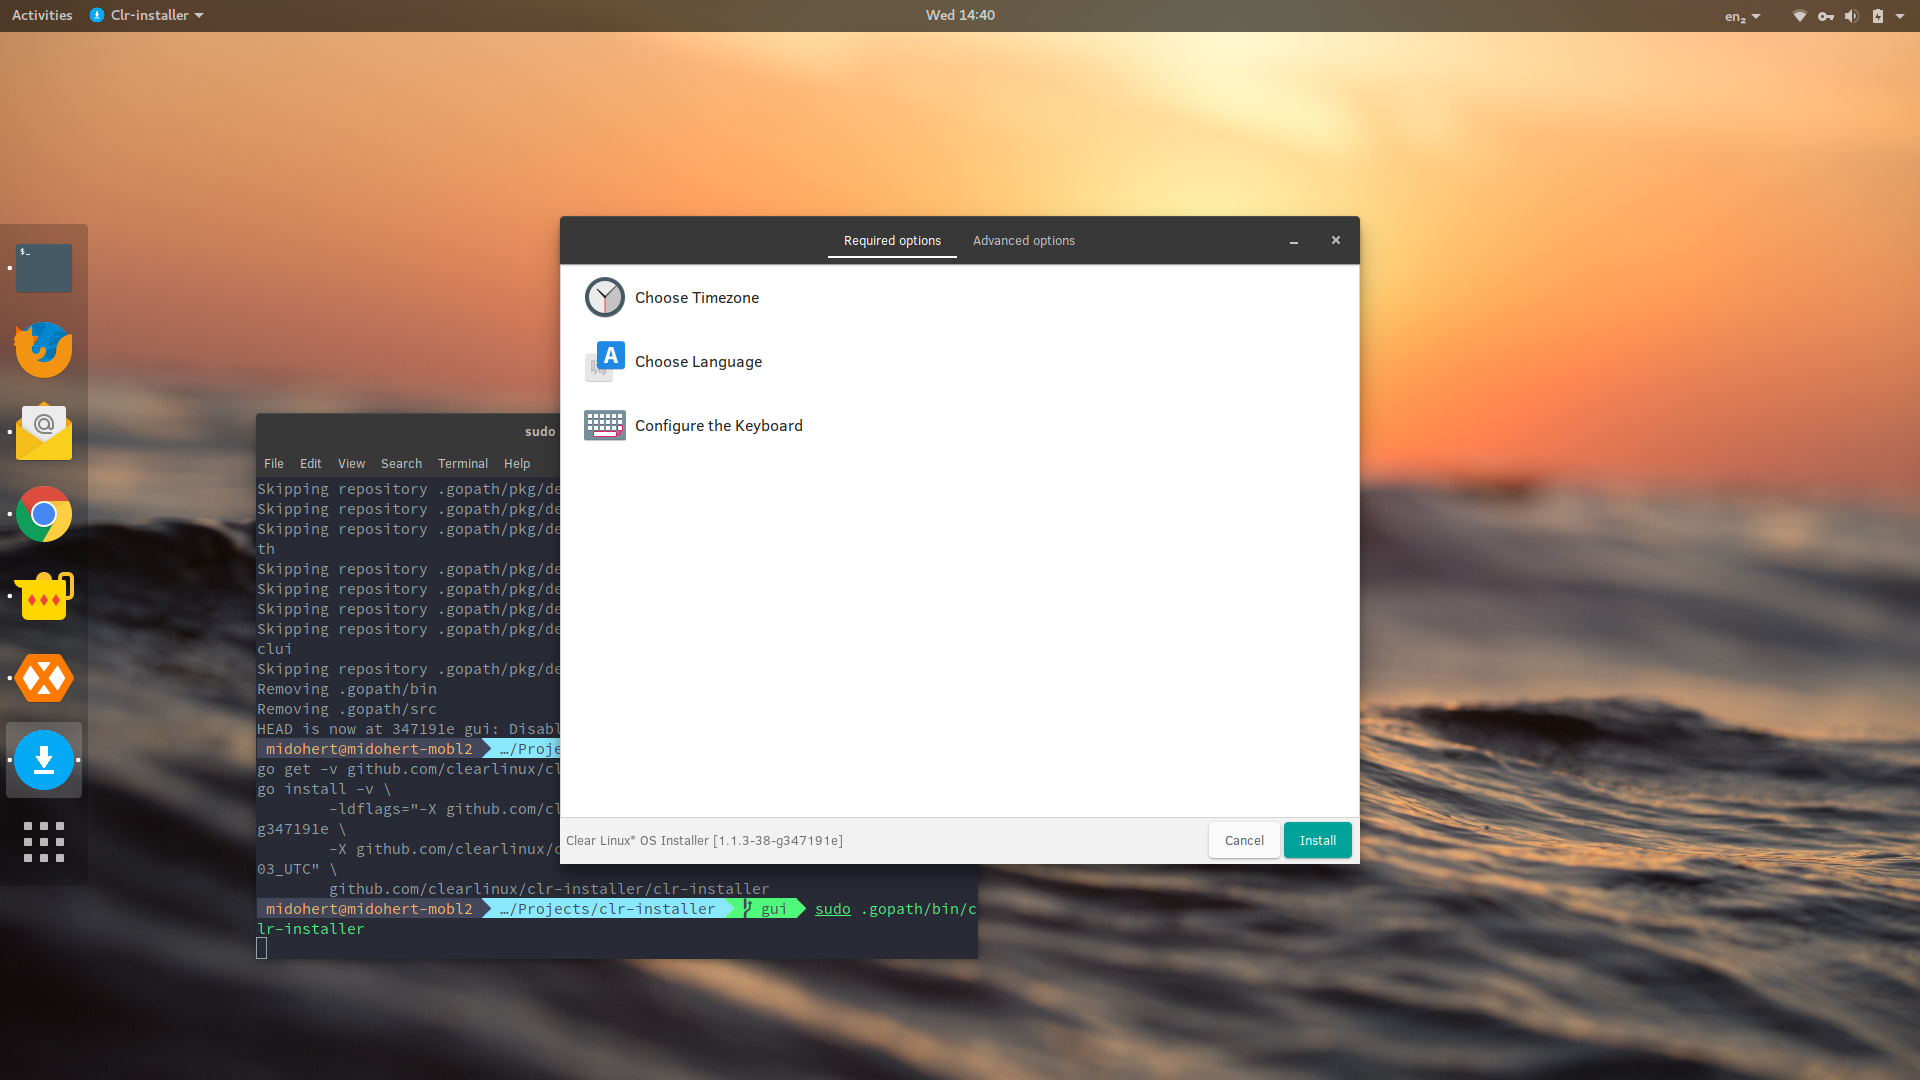1920x1080 pixels.
Task: Open the yellow teapot app in dock
Action: [44, 596]
